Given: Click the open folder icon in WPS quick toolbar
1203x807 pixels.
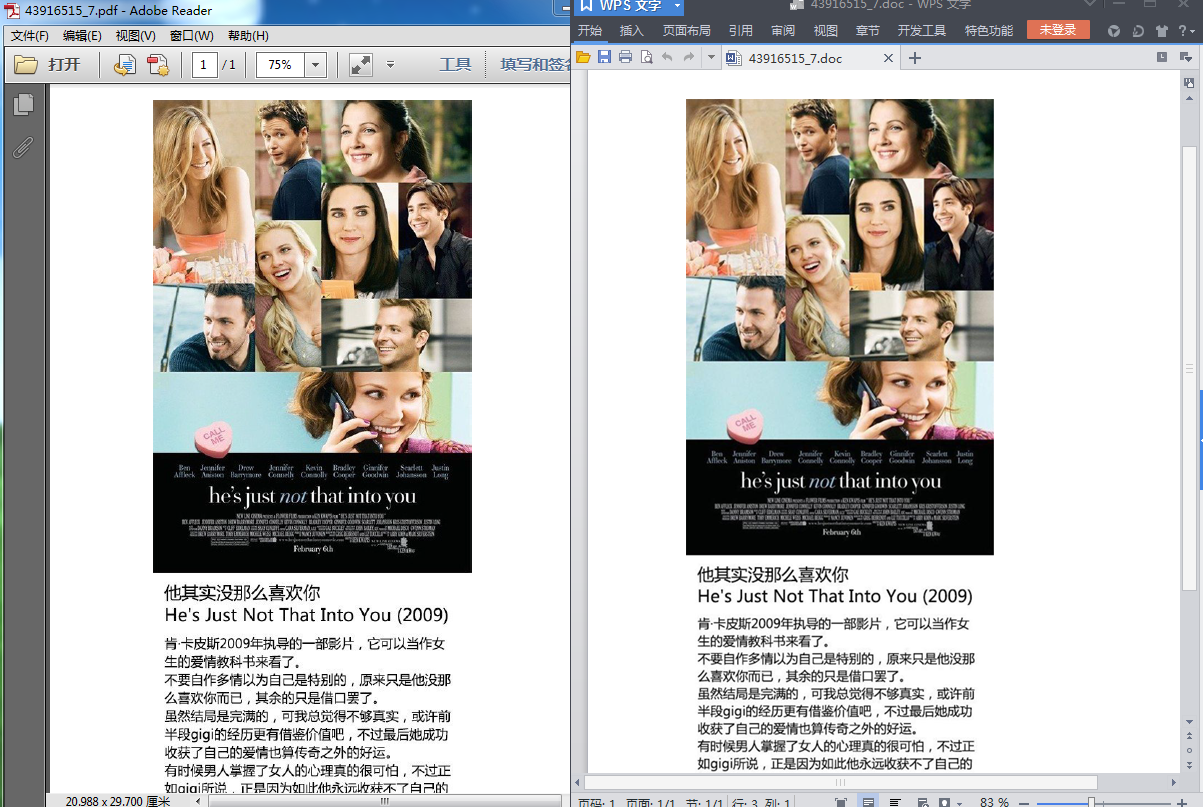Looking at the screenshot, I should 583,58.
